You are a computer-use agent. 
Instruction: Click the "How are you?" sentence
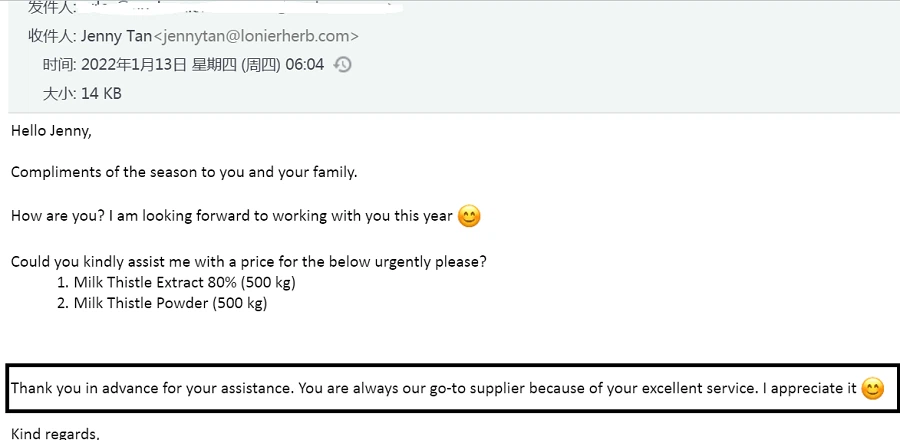coord(232,216)
